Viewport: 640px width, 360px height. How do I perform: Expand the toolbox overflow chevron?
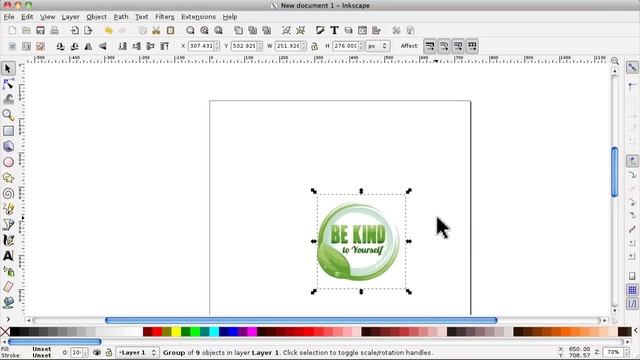(8, 319)
